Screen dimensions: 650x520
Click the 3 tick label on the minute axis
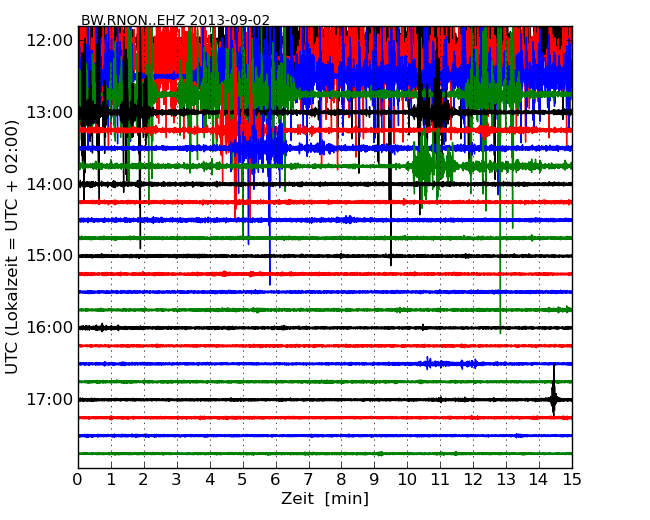point(177,480)
